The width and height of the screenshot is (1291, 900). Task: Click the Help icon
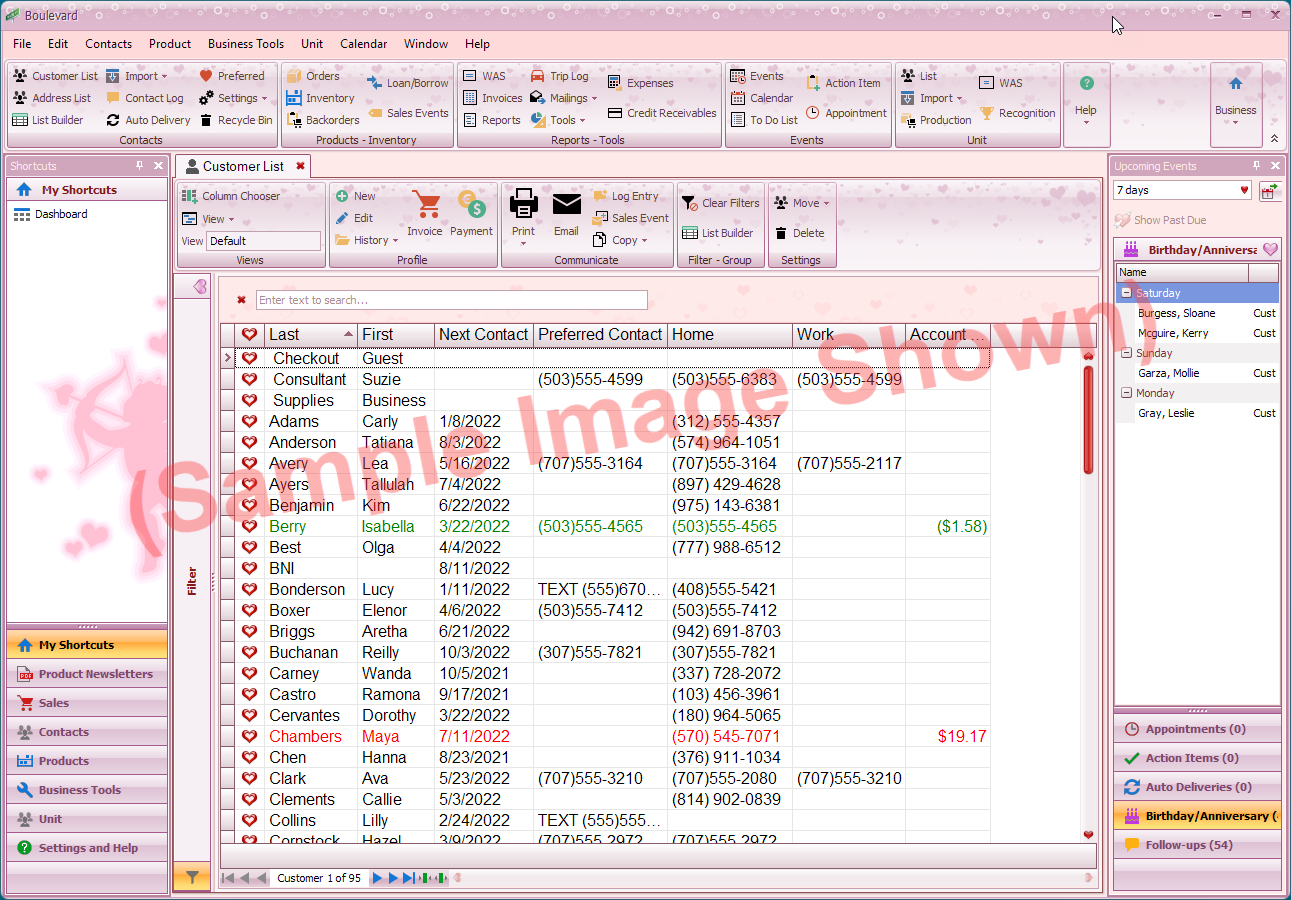(1086, 83)
